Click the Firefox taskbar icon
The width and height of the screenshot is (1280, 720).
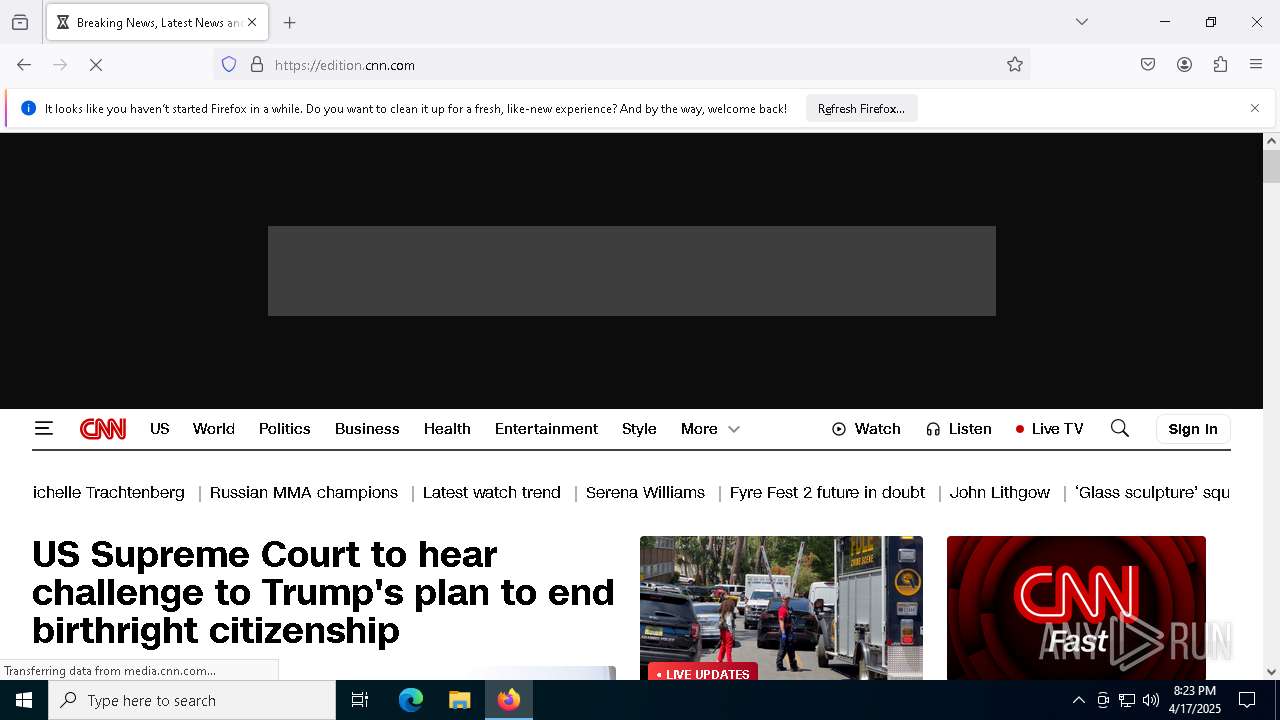(509, 700)
